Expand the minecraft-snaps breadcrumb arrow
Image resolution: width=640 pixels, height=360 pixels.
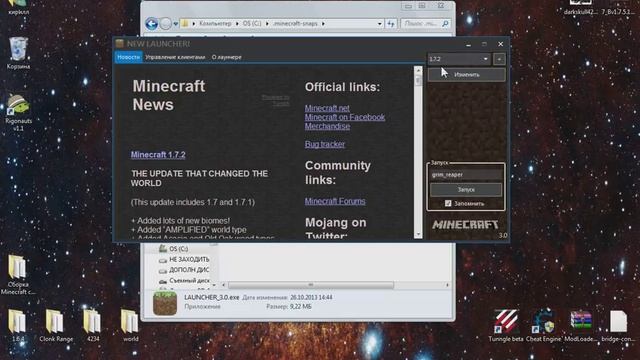coord(323,24)
